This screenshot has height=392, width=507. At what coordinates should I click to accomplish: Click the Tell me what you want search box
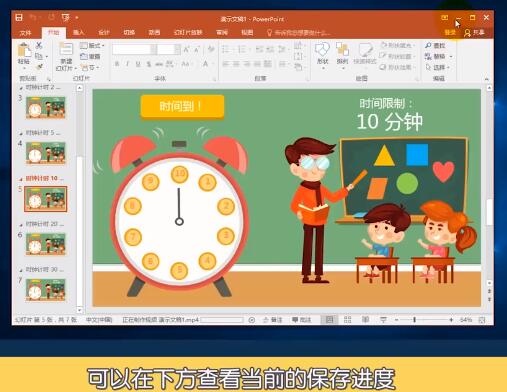point(299,33)
